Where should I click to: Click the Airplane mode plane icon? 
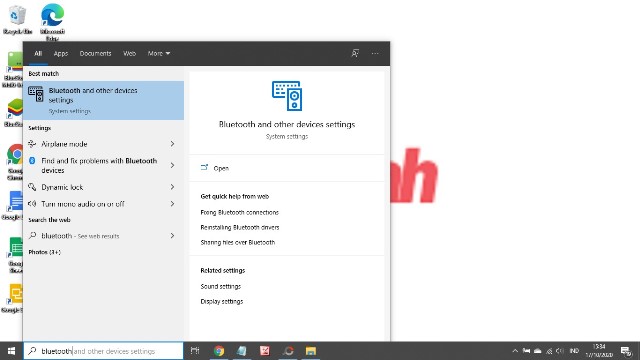(32, 144)
